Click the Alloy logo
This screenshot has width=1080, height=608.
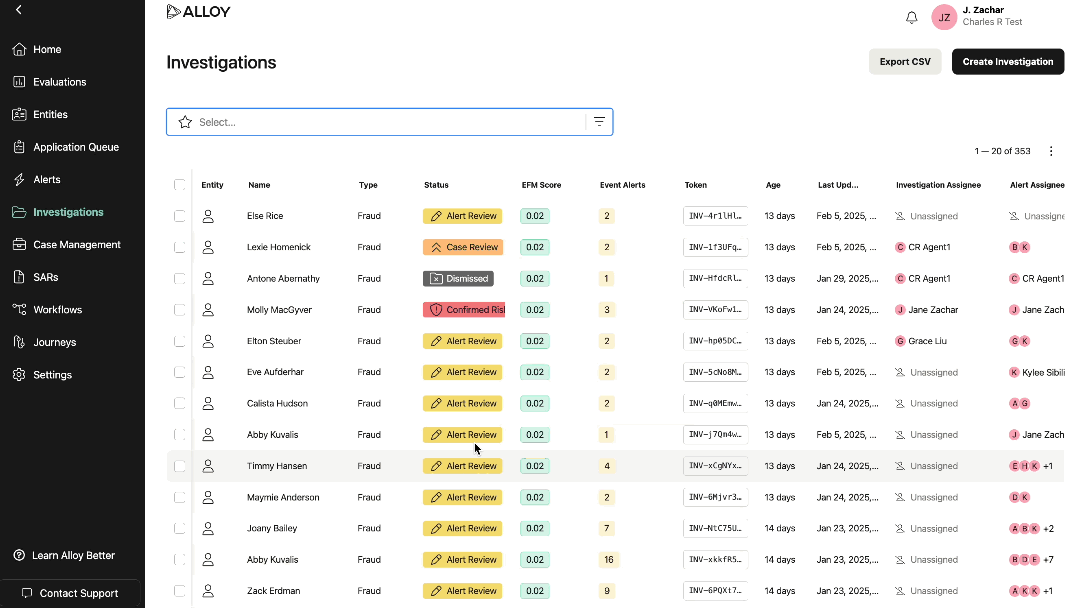(x=198, y=12)
